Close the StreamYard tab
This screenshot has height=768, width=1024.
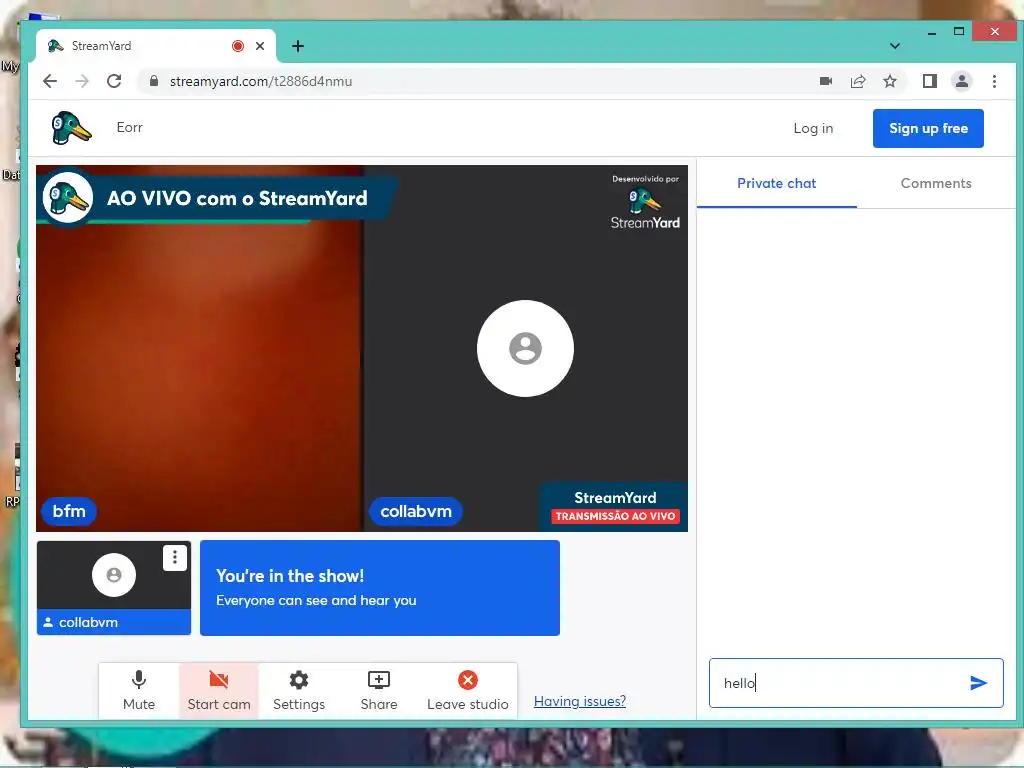pyautogui.click(x=260, y=46)
